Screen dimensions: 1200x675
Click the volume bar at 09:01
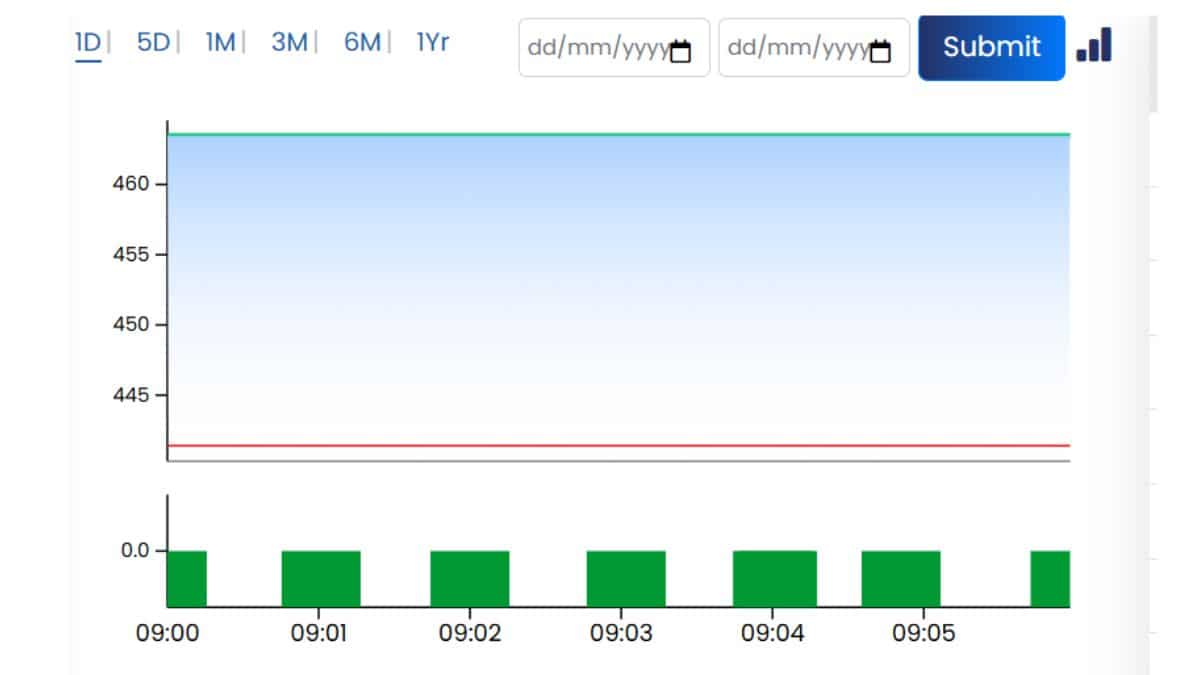tap(321, 578)
